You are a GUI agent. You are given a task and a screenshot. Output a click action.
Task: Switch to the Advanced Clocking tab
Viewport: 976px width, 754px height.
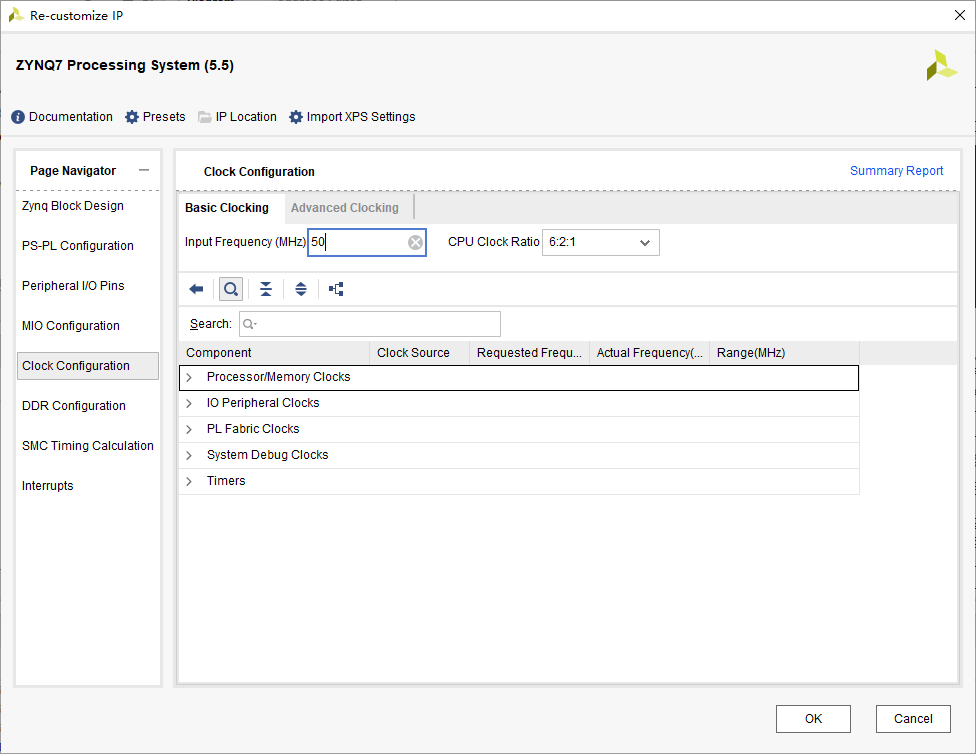click(x=345, y=208)
